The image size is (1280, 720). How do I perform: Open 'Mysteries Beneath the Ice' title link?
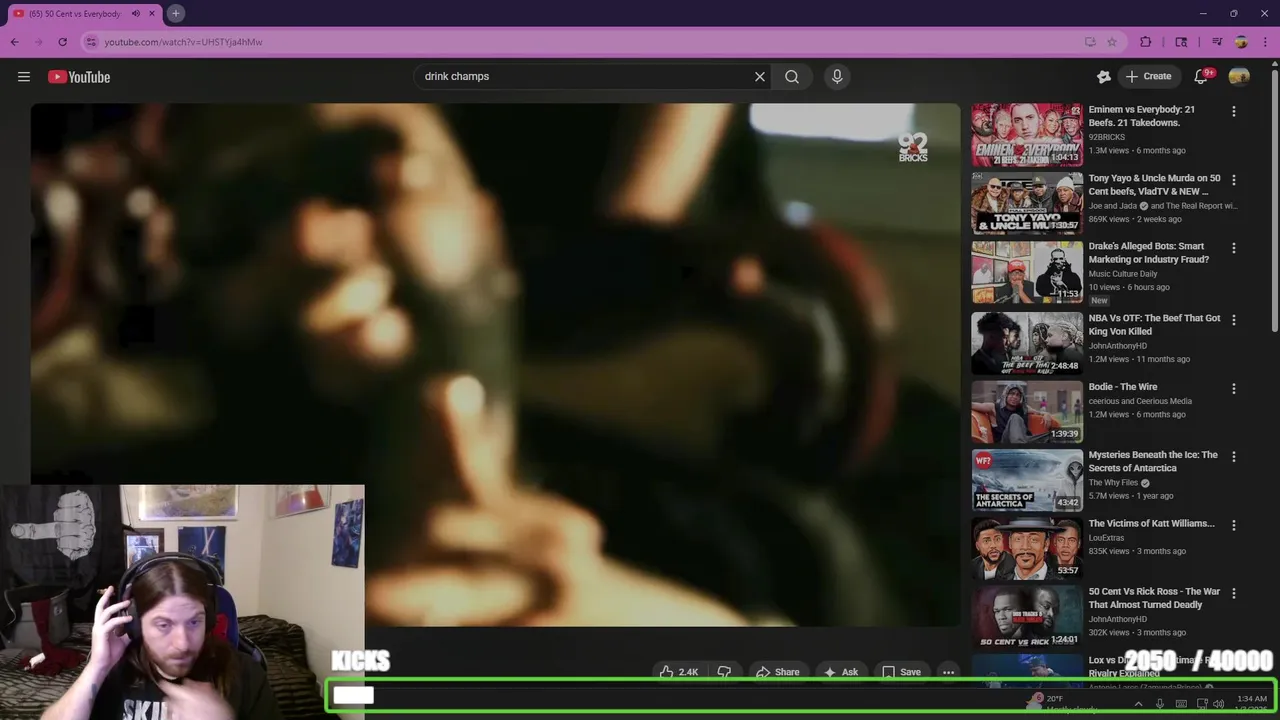coord(1153,461)
